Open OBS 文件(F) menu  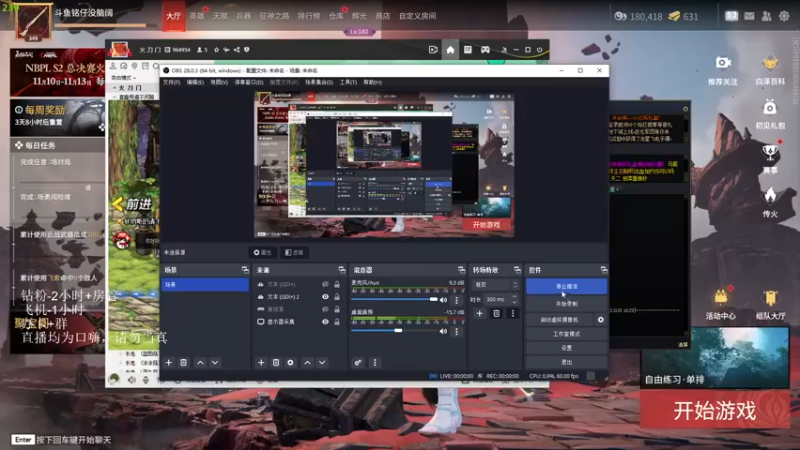[171, 82]
